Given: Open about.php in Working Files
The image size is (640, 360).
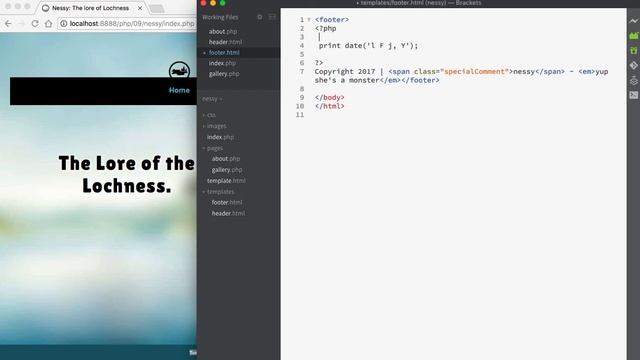Looking at the screenshot, I should coord(222,31).
